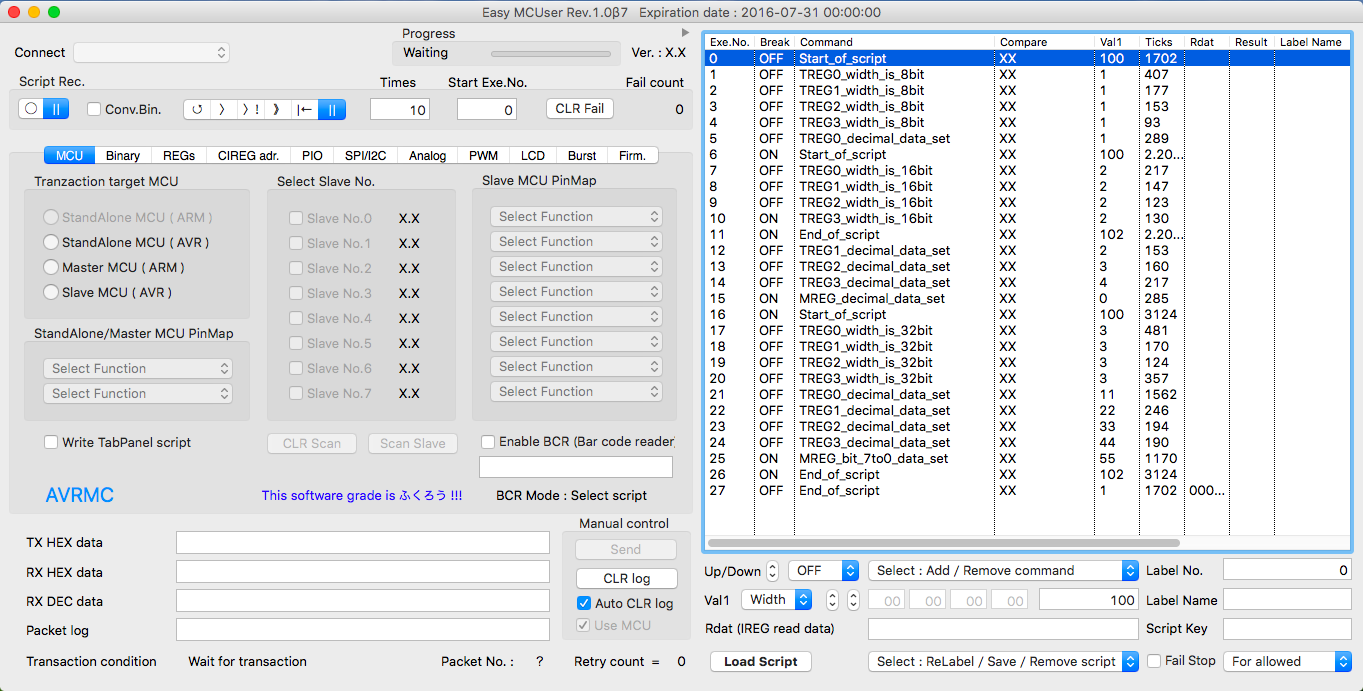The height and width of the screenshot is (691, 1363).
Task: Click the return-to-start arrow icon
Action: (x=305, y=109)
